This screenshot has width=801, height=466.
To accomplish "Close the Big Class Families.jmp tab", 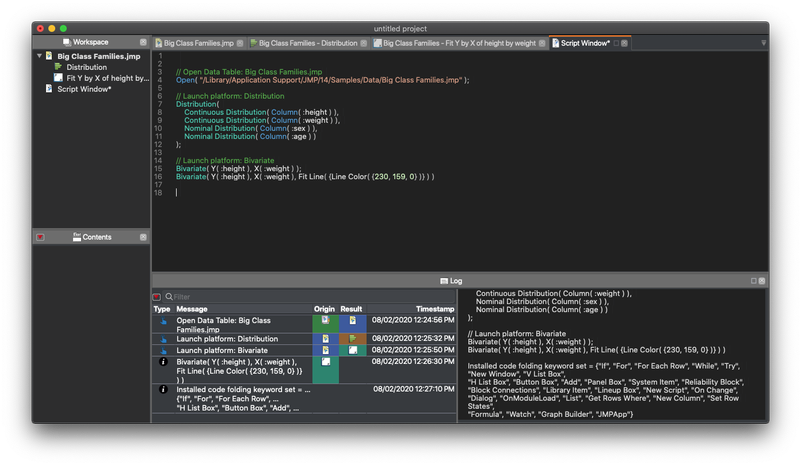I will click(239, 43).
